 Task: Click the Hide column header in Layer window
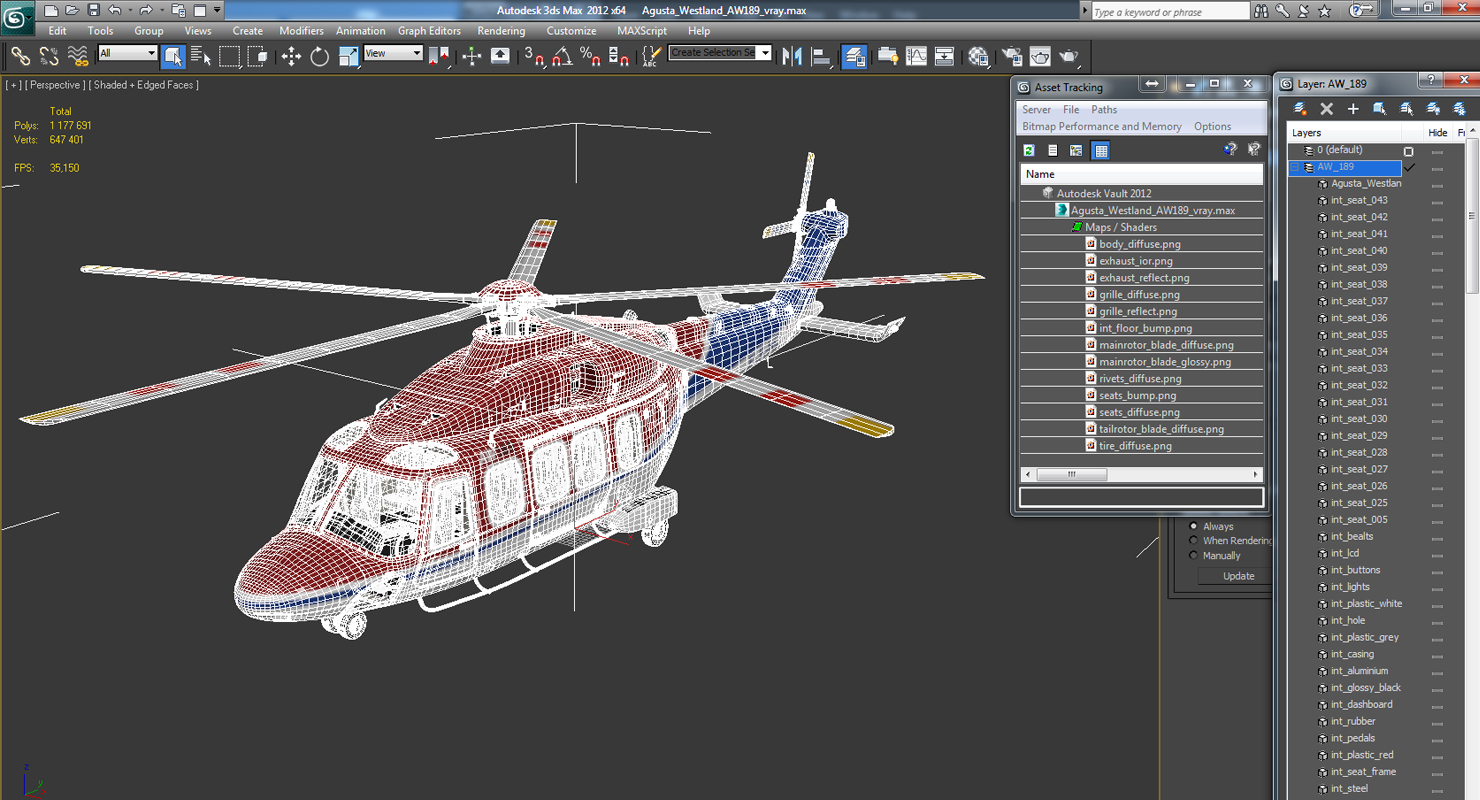1438,133
